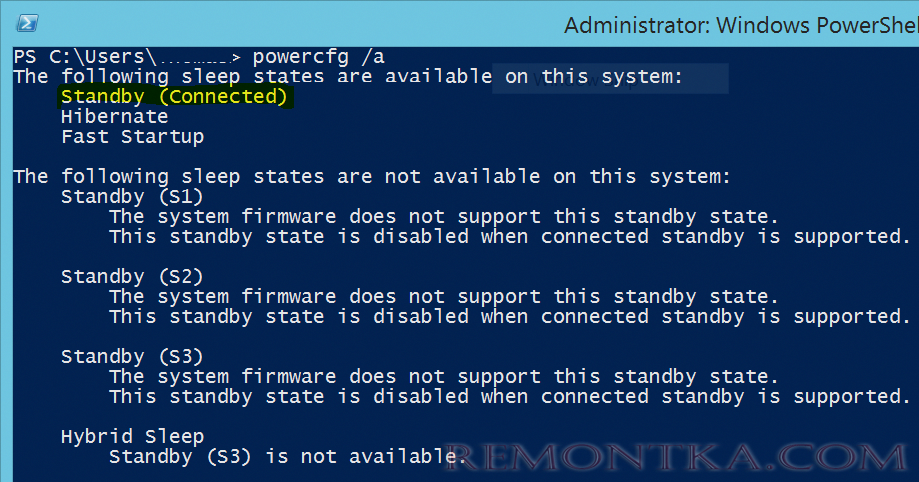Screen dimensions: 919x482
Task: Click the highlighted Standby (Connected) line
Action: (174, 97)
